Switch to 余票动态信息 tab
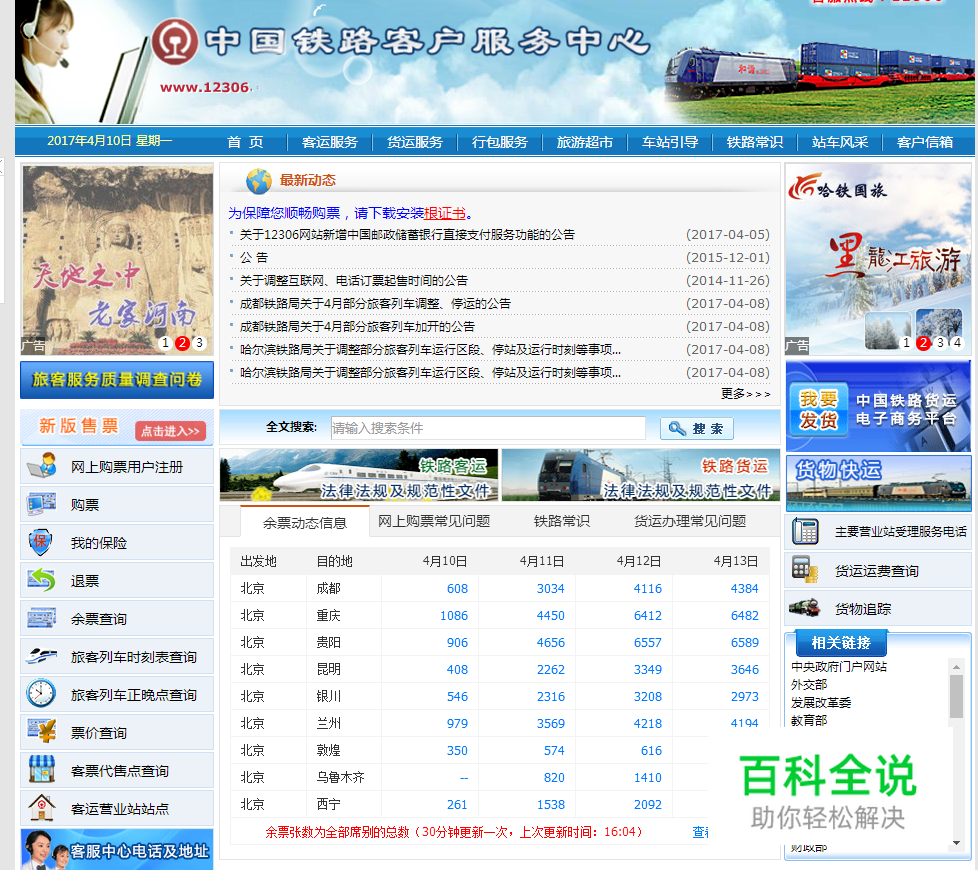This screenshot has height=870, width=978. (304, 523)
